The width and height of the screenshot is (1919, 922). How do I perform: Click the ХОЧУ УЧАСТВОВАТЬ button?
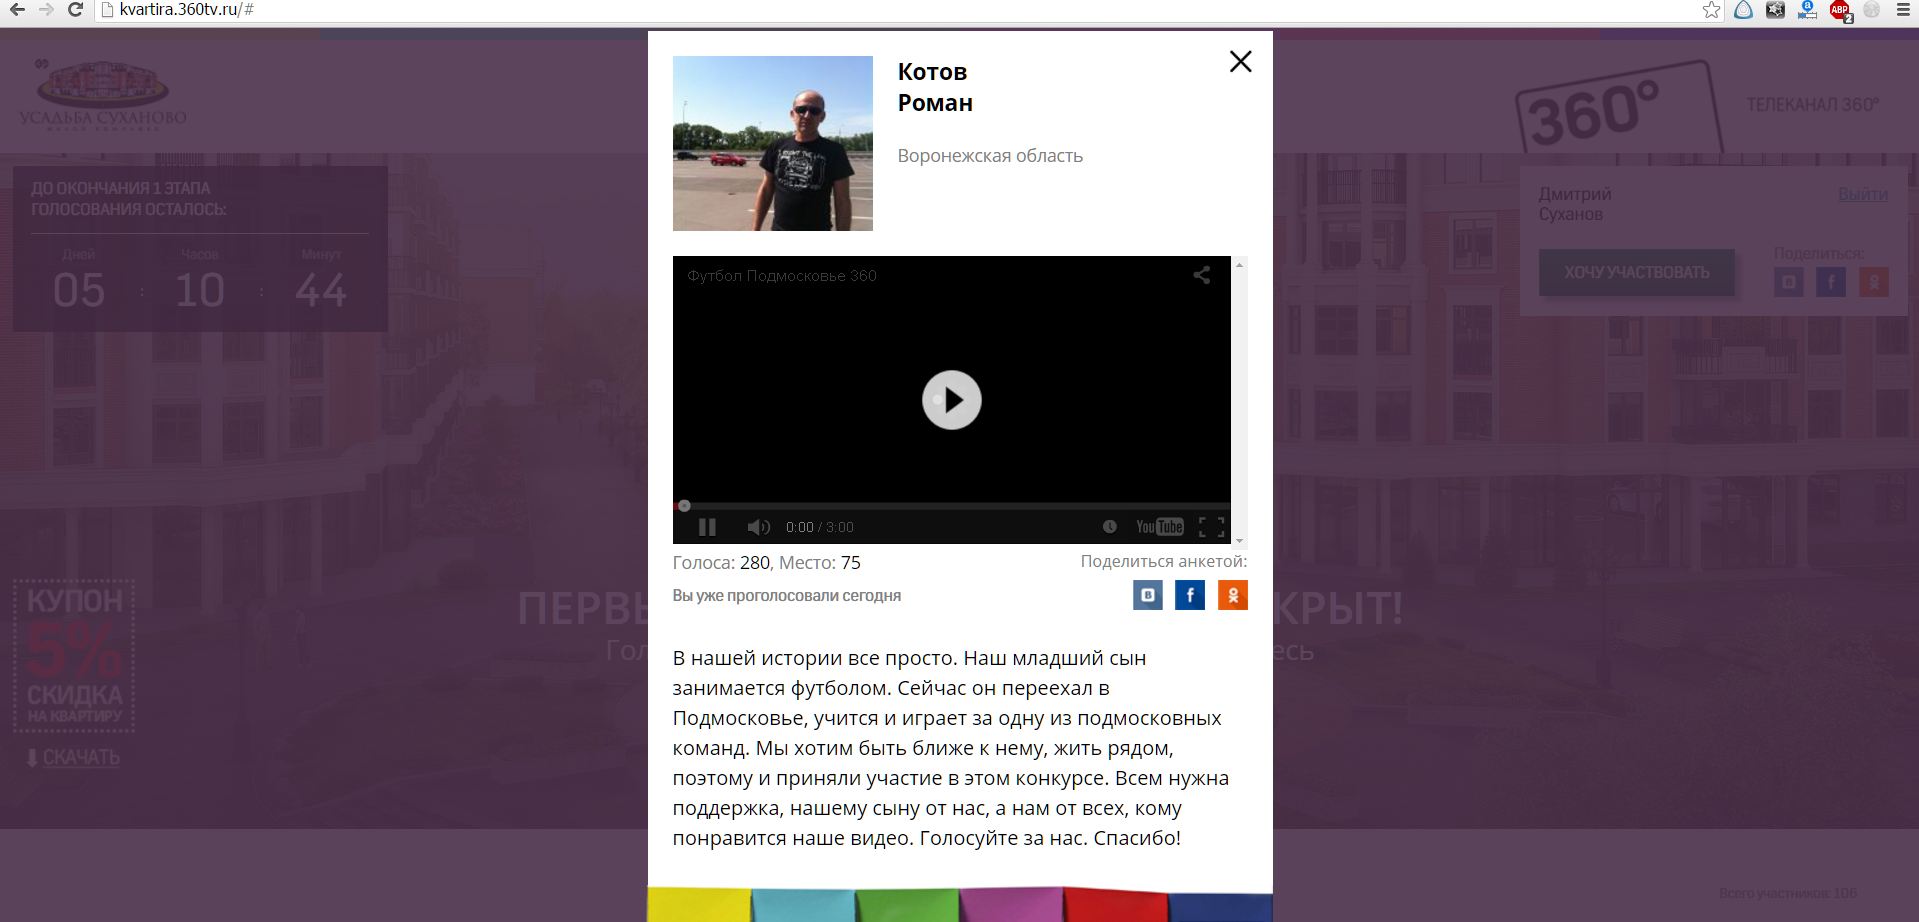(x=1636, y=272)
